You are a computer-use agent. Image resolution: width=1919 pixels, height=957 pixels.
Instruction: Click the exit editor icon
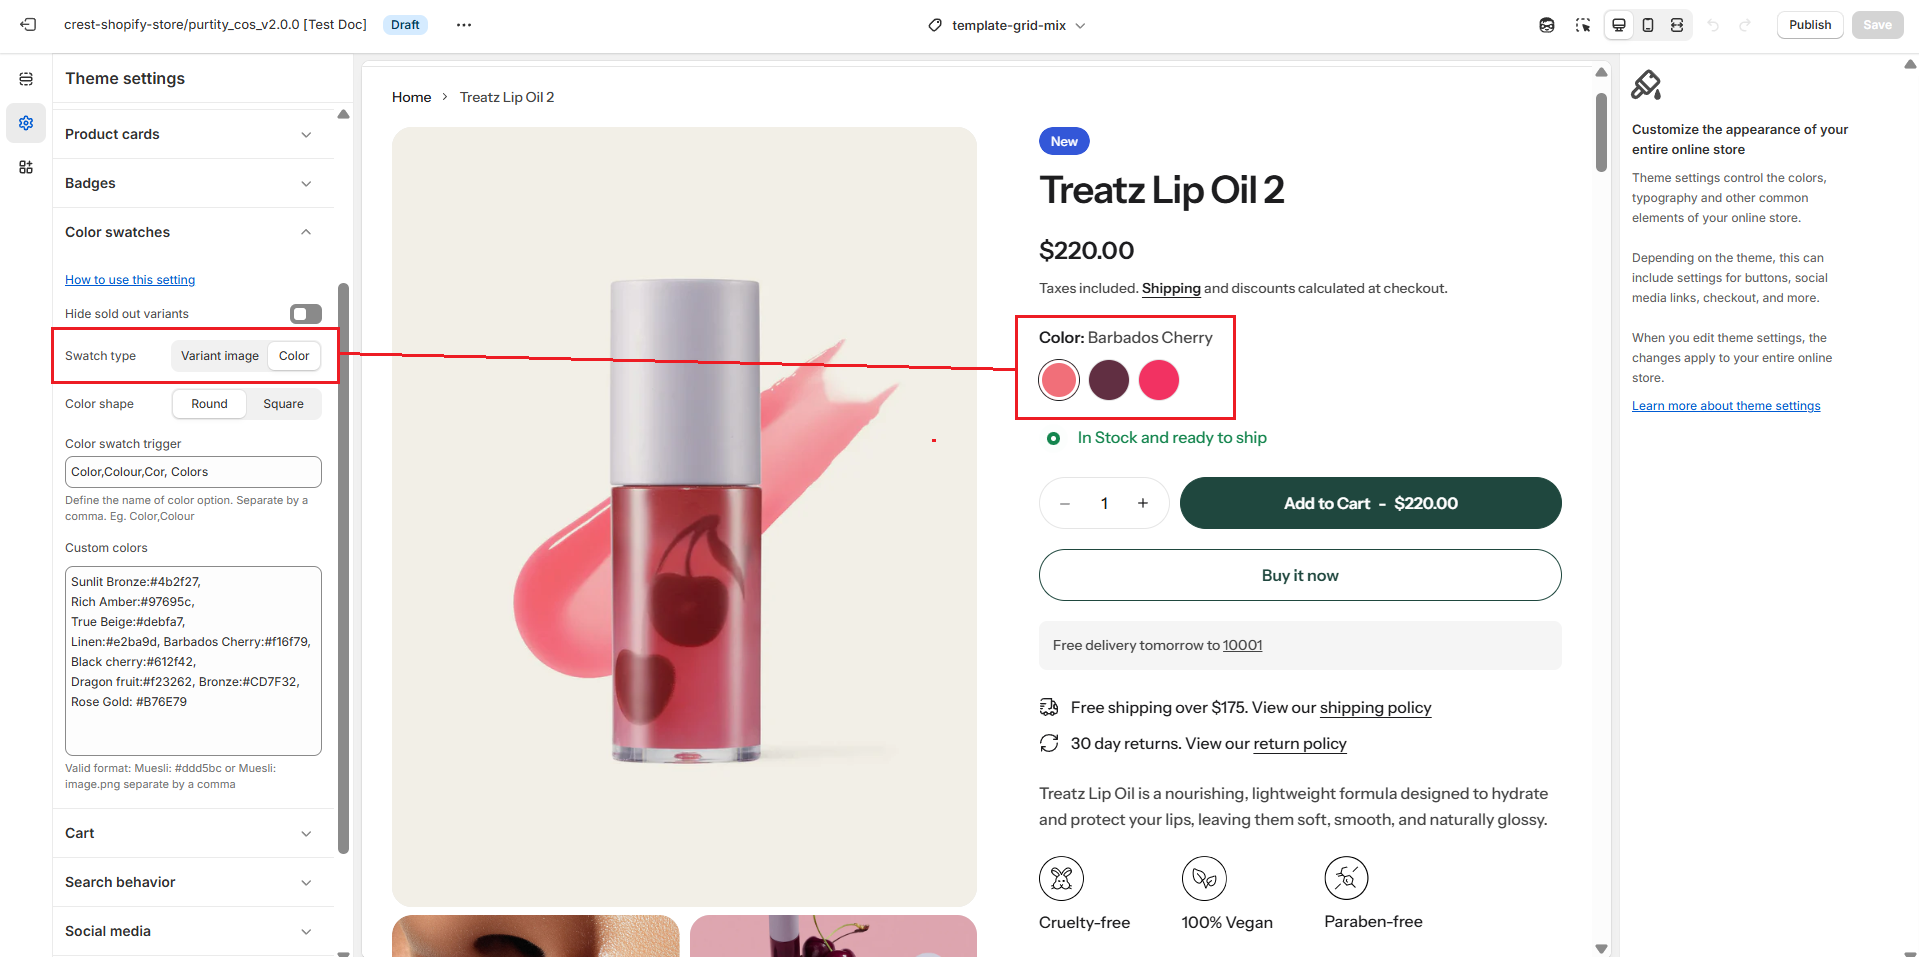click(28, 25)
